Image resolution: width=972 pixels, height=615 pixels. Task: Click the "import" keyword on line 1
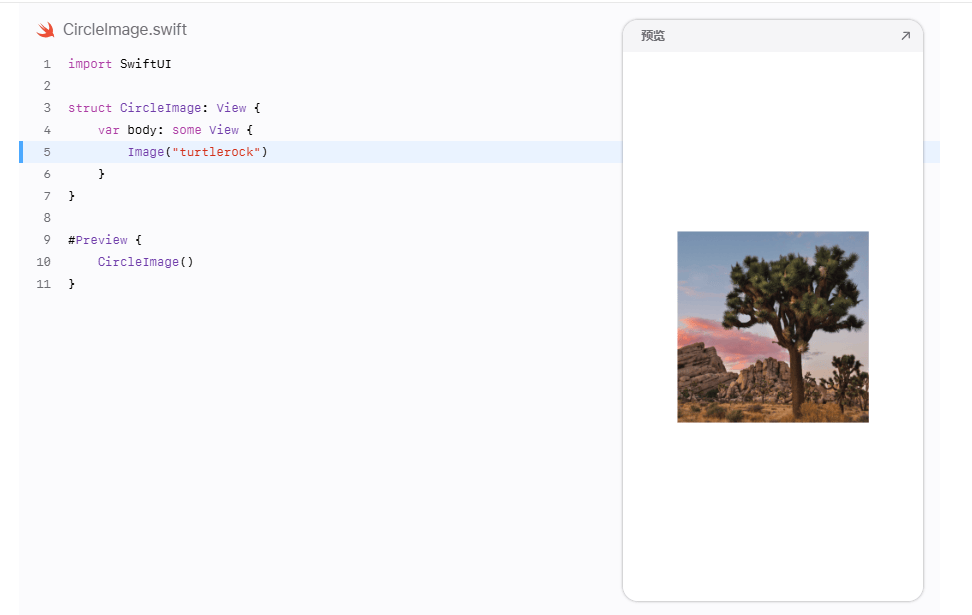(x=90, y=64)
